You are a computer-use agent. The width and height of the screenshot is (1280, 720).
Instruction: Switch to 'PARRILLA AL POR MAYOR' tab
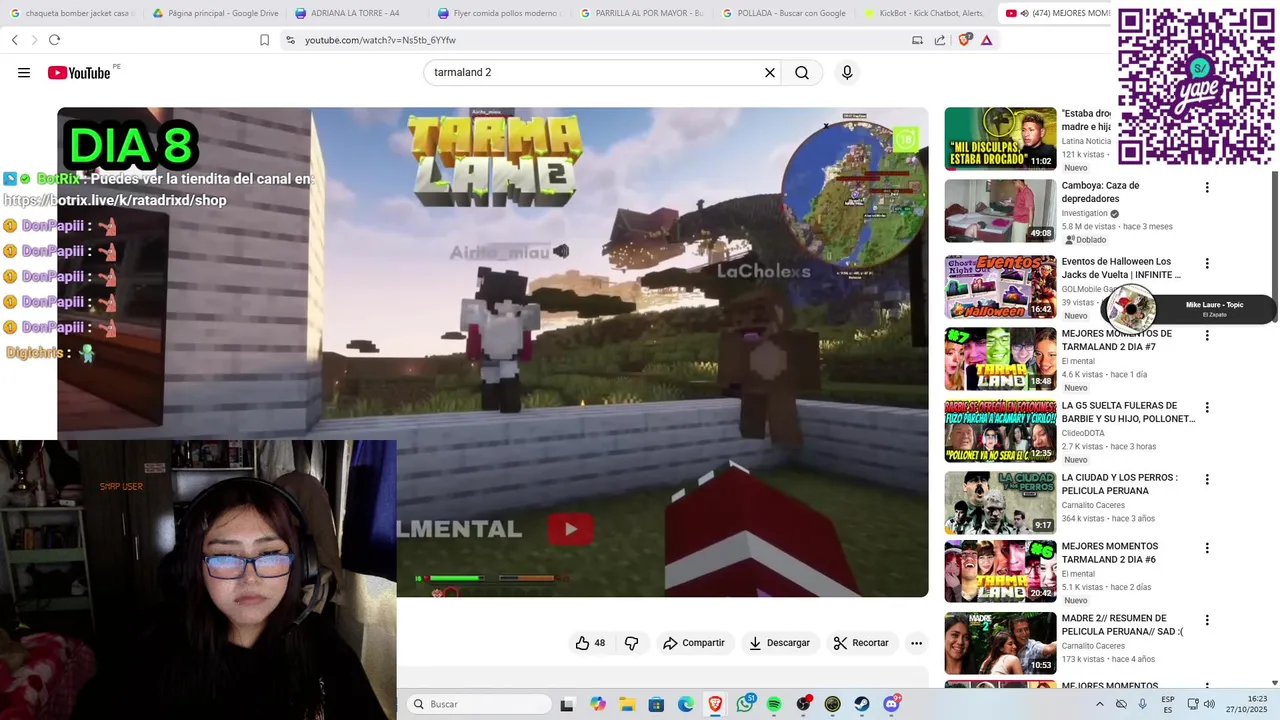(641, 13)
